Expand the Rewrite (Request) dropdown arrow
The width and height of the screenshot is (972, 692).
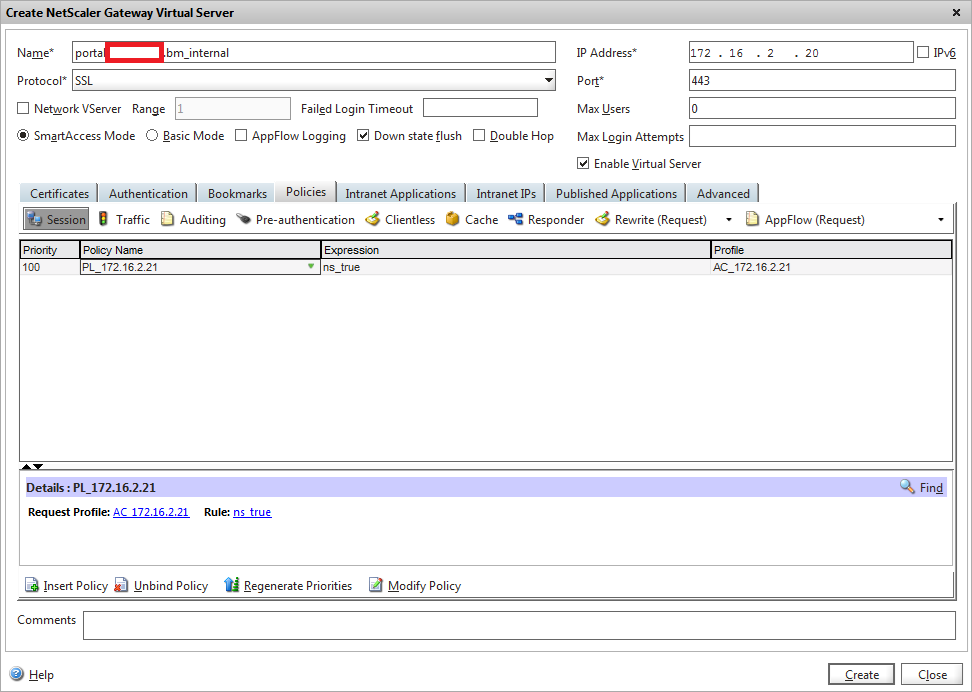[728, 220]
